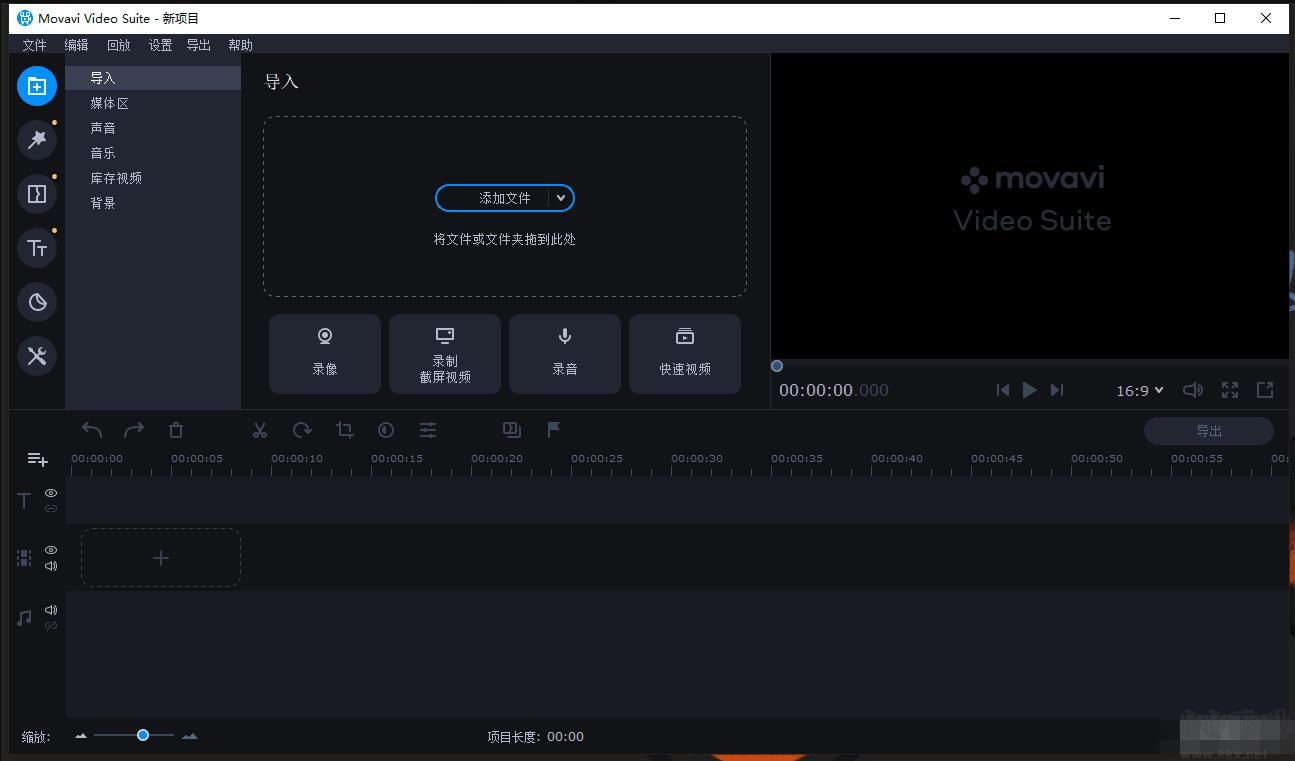Viewport: 1295px width, 761px height.
Task: Switch to the 库存视频 category
Action: coord(116,177)
